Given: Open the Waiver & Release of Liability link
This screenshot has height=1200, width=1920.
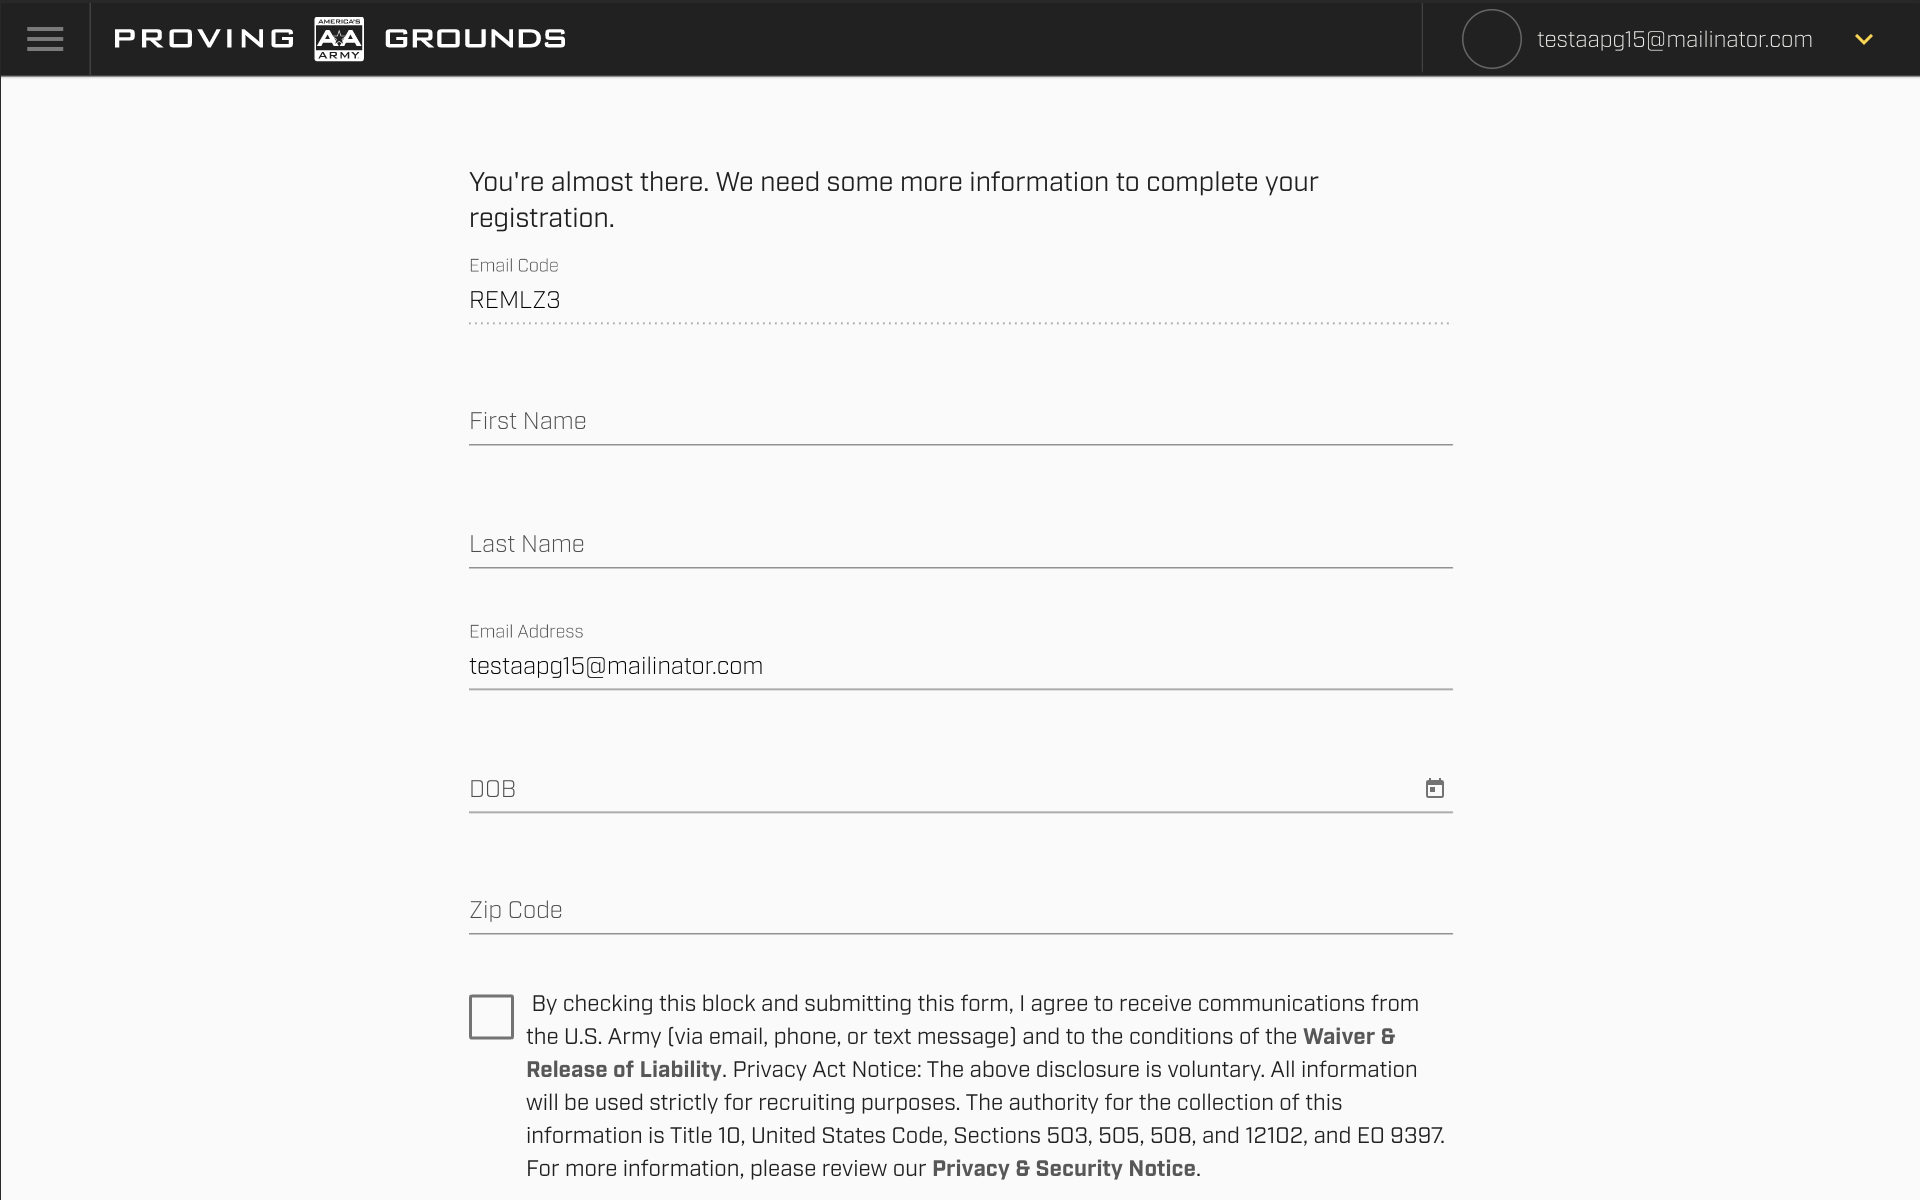Looking at the screenshot, I should (960, 1053).
